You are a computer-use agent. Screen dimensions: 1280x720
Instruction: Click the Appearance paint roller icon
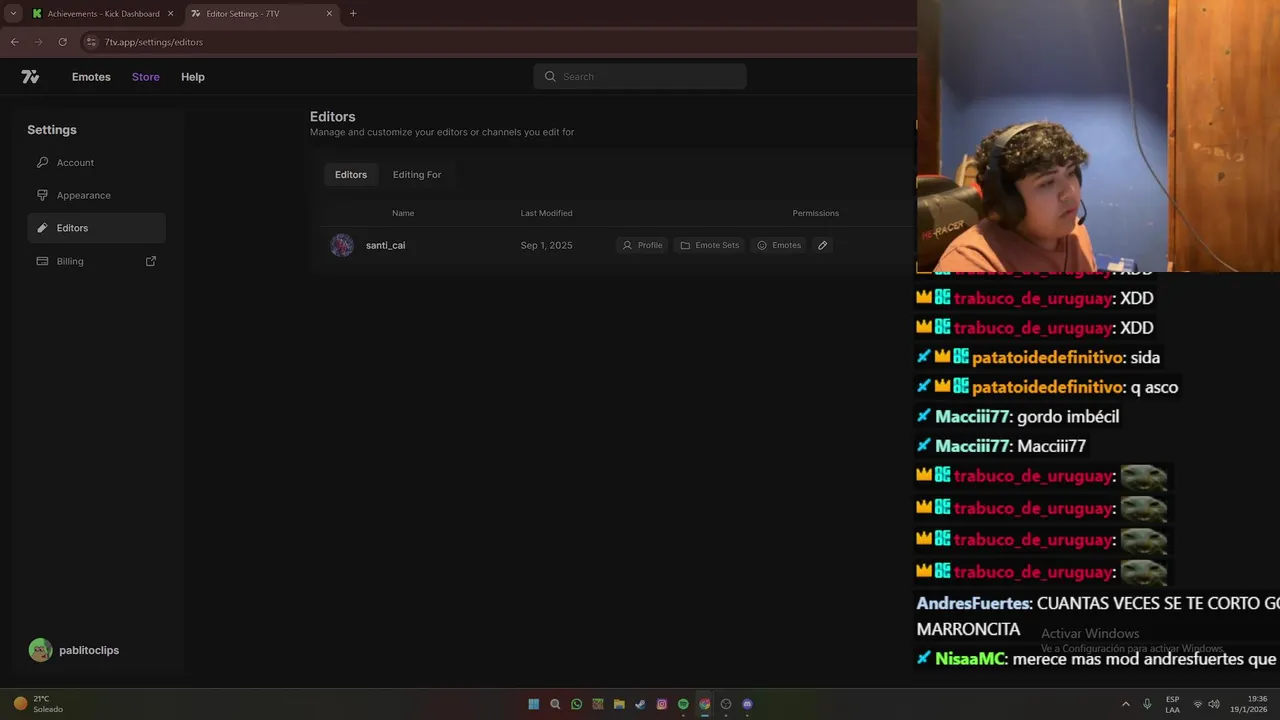(x=42, y=195)
